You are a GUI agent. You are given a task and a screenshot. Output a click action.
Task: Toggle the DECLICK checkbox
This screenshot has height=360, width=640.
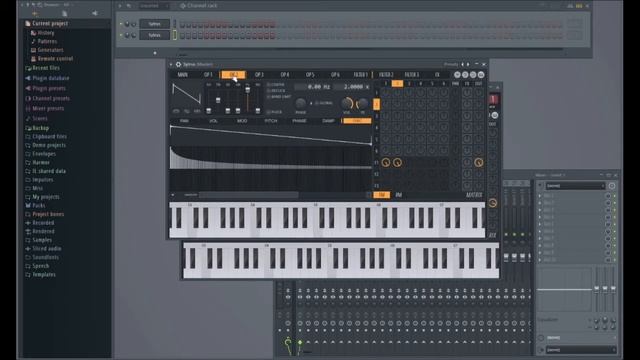pos(269,91)
